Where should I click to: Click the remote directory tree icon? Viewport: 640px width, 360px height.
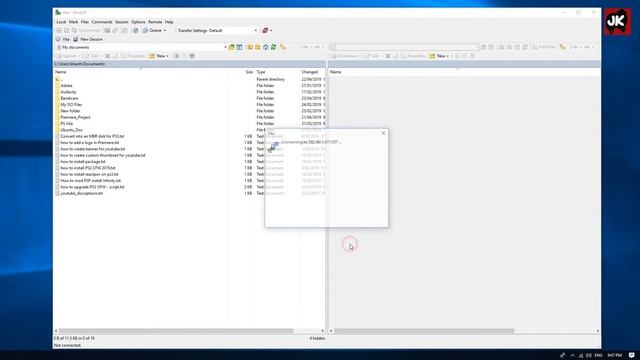point(563,47)
